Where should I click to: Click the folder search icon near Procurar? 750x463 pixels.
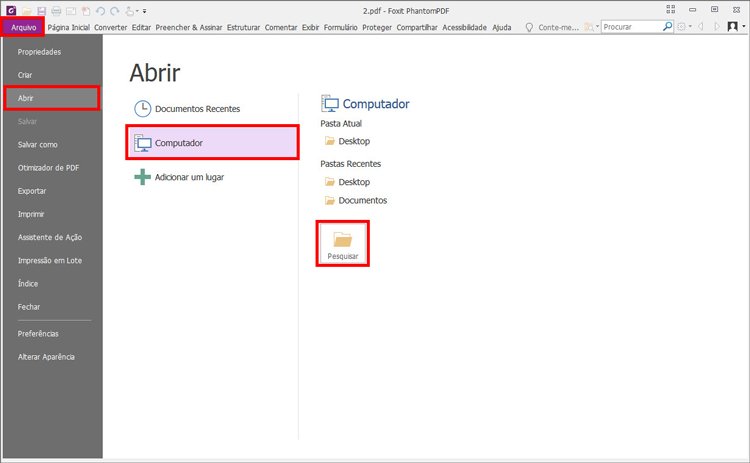(x=589, y=27)
